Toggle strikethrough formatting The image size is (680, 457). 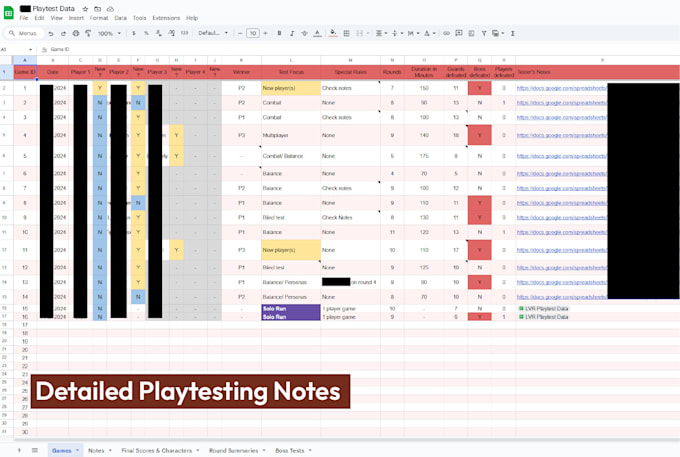point(304,33)
